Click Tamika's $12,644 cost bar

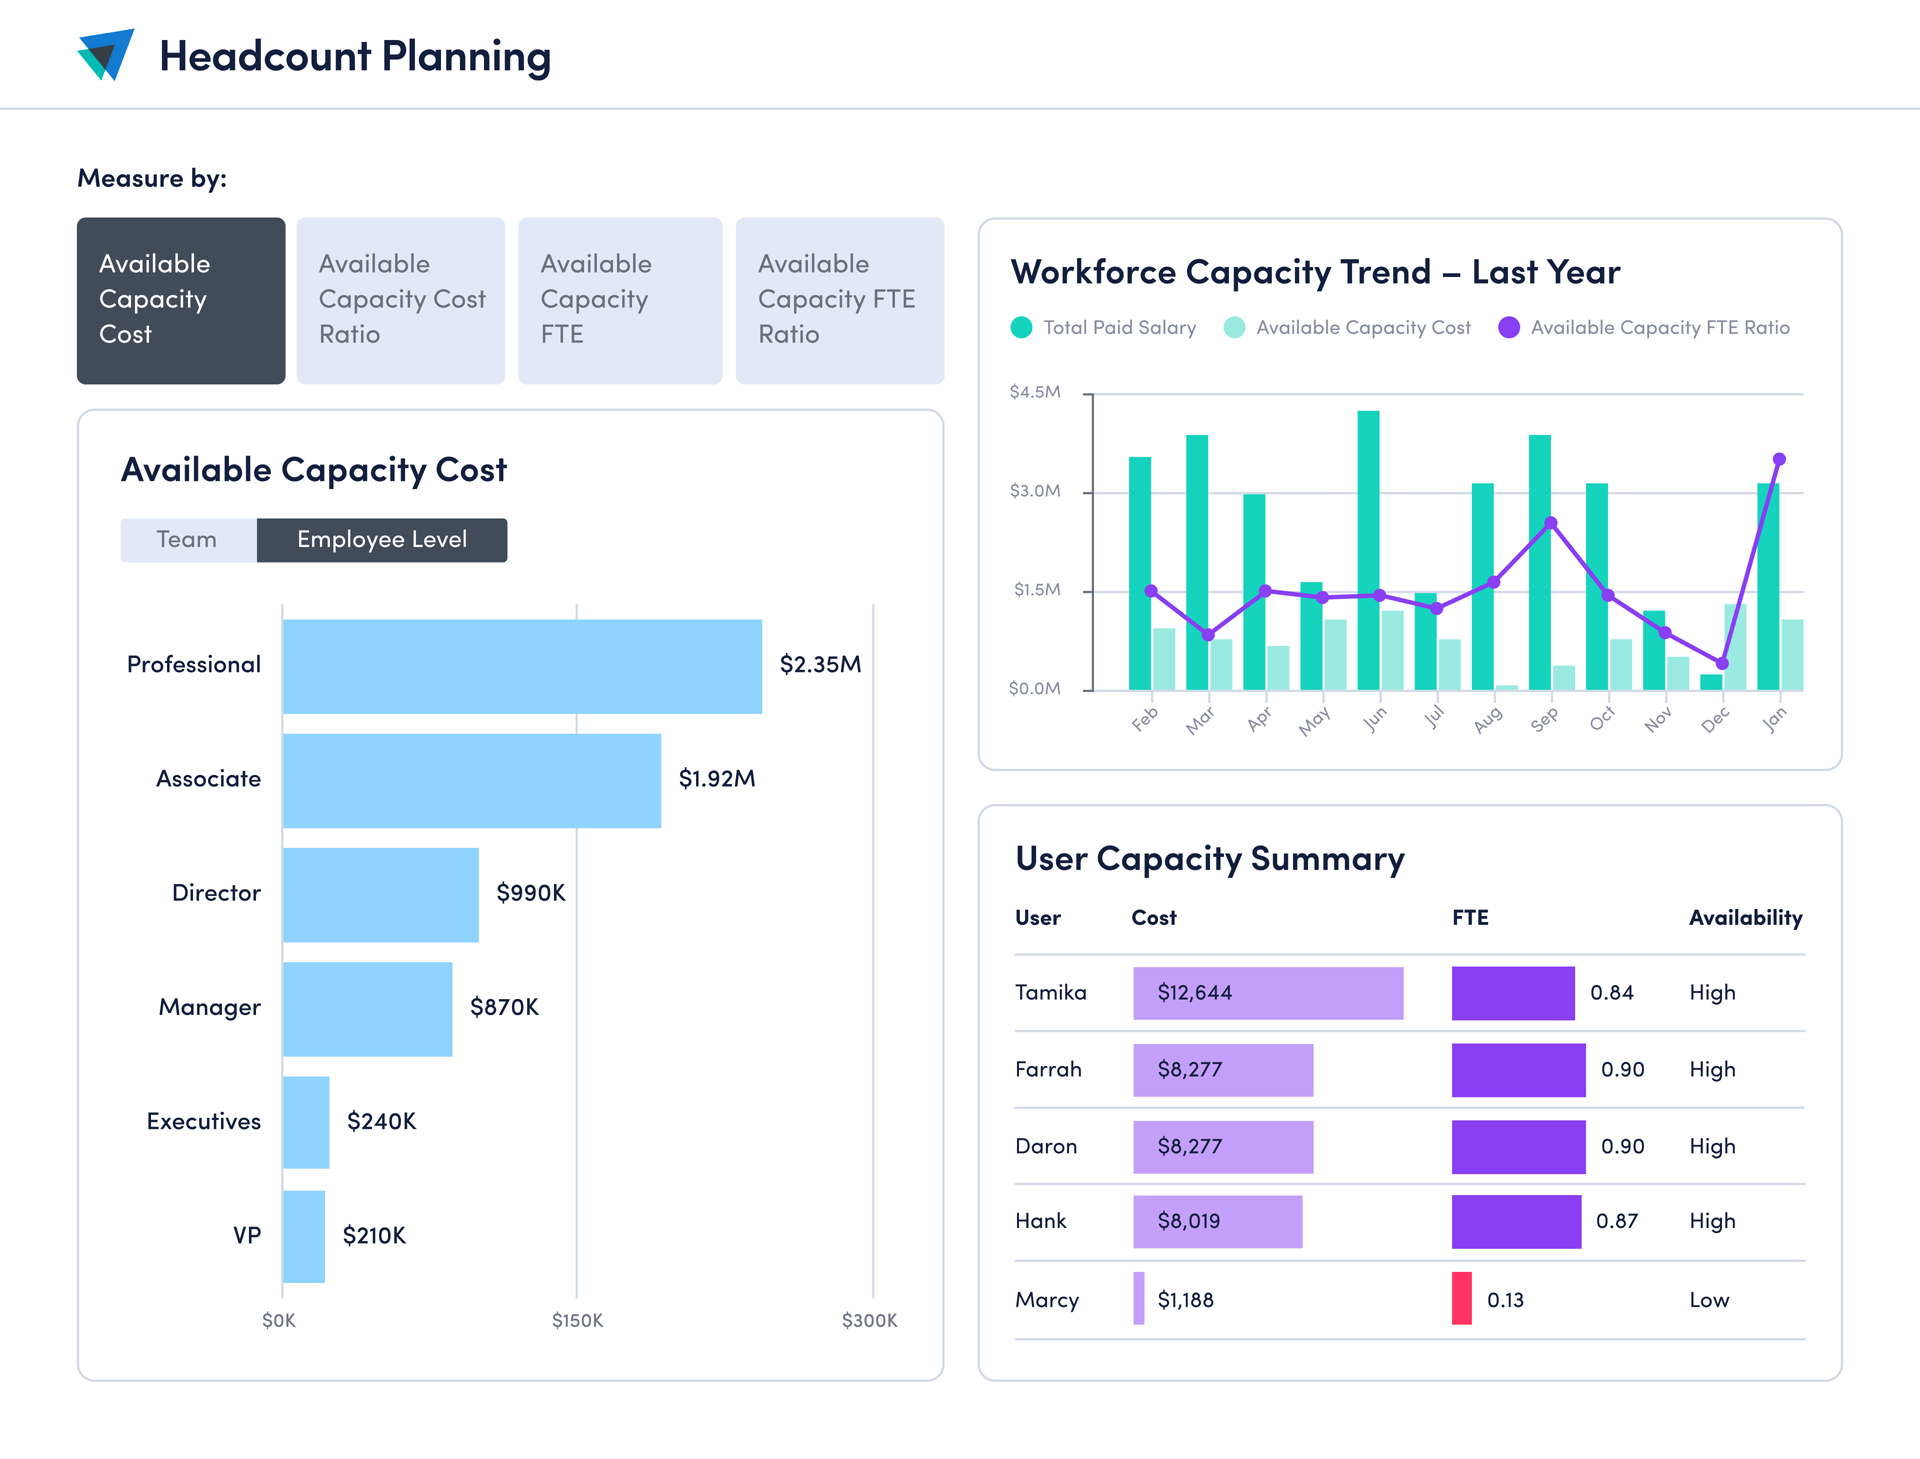[x=1267, y=993]
